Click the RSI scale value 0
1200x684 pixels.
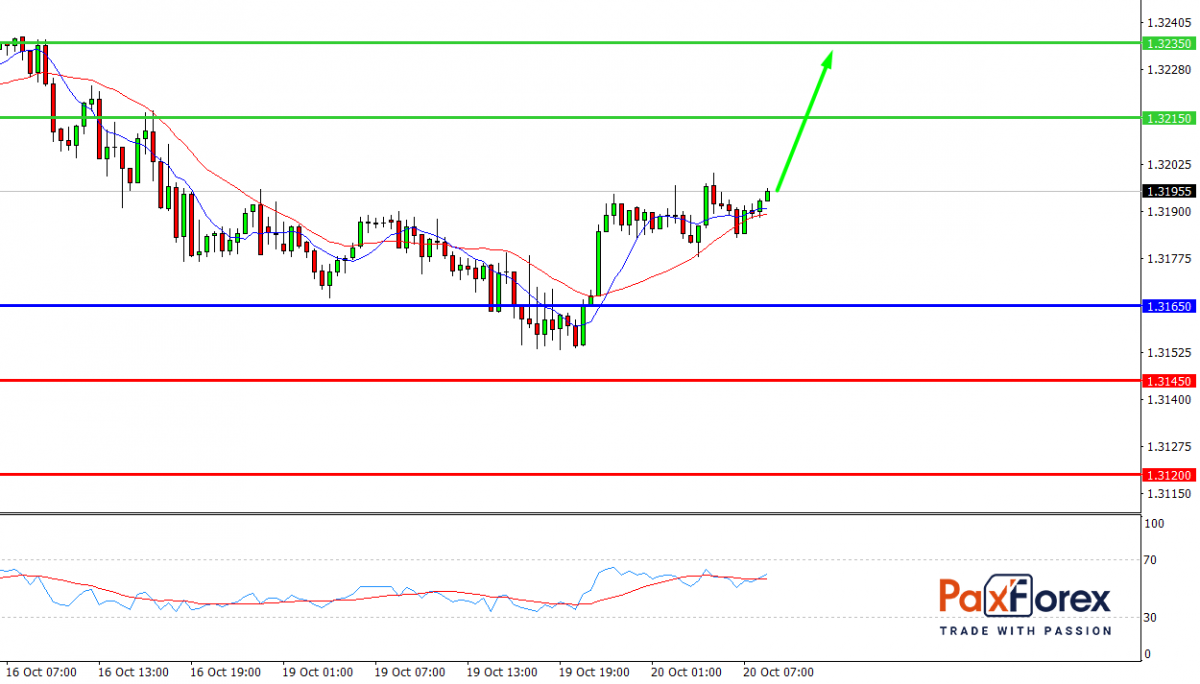pyautogui.click(x=1149, y=654)
